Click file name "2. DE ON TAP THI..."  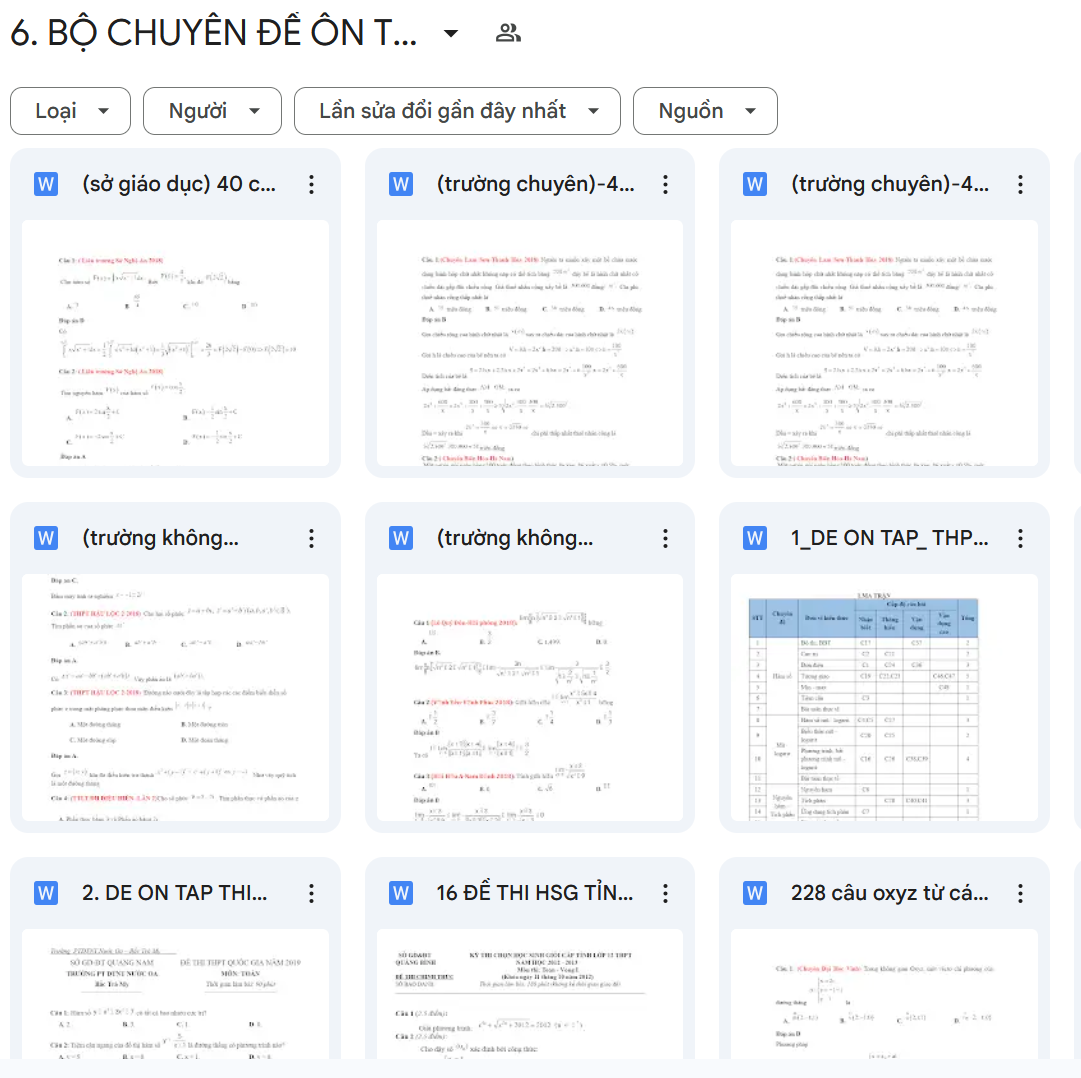pyautogui.click(x=175, y=893)
